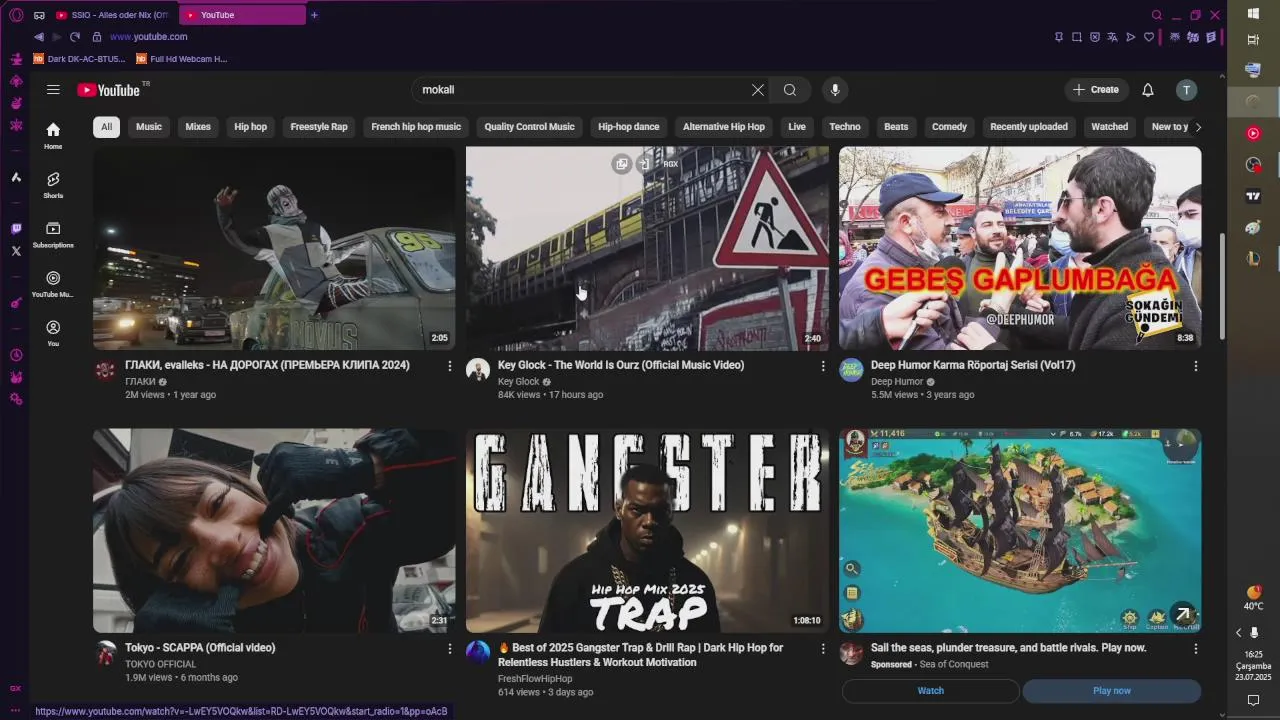Select the Techno filter chip

click(x=845, y=127)
